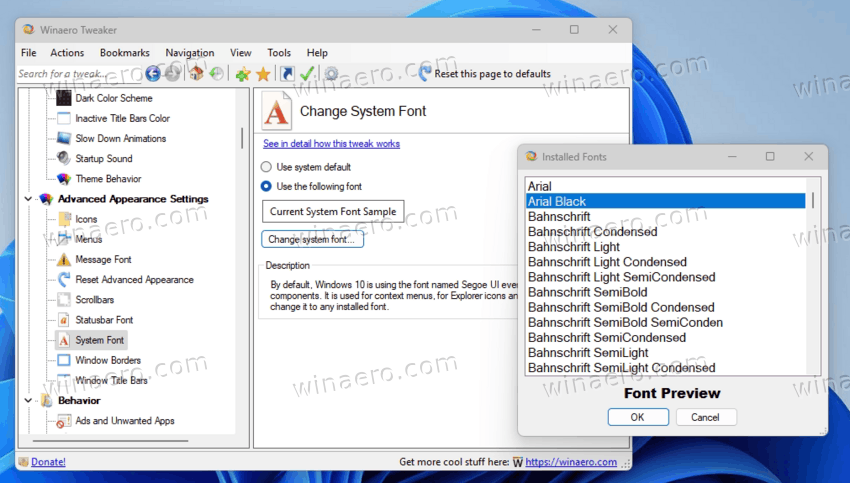Open the View menu
Image resolution: width=850 pixels, height=483 pixels.
(x=241, y=53)
